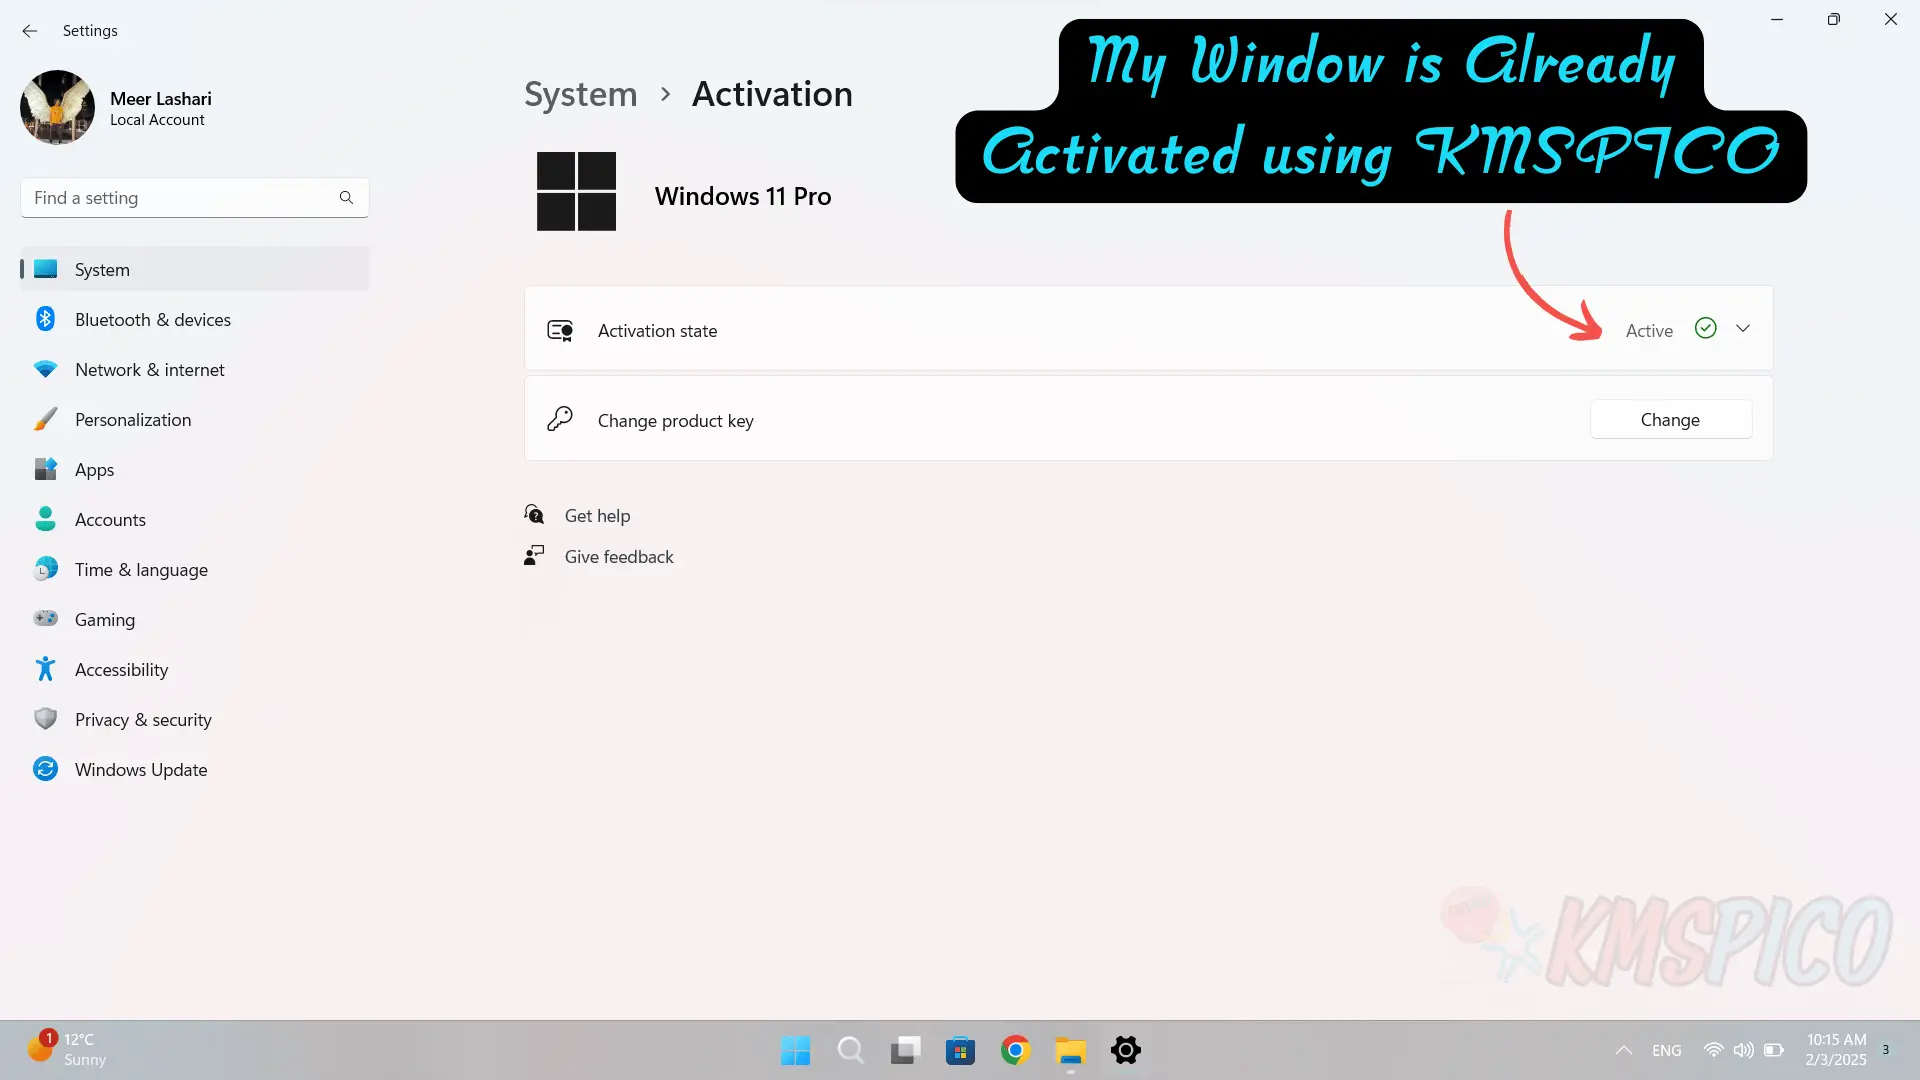
Task: Go back using the Settings back arrow
Action: click(x=29, y=31)
